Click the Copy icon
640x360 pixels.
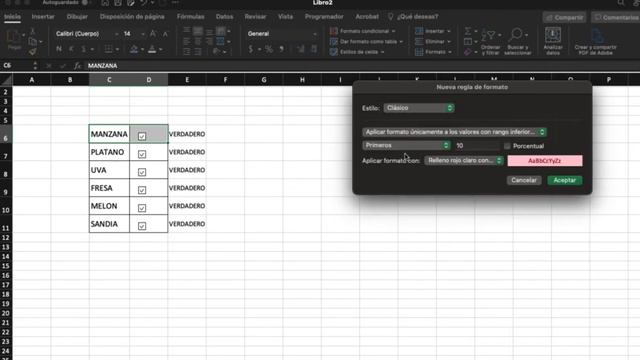[x=33, y=41]
